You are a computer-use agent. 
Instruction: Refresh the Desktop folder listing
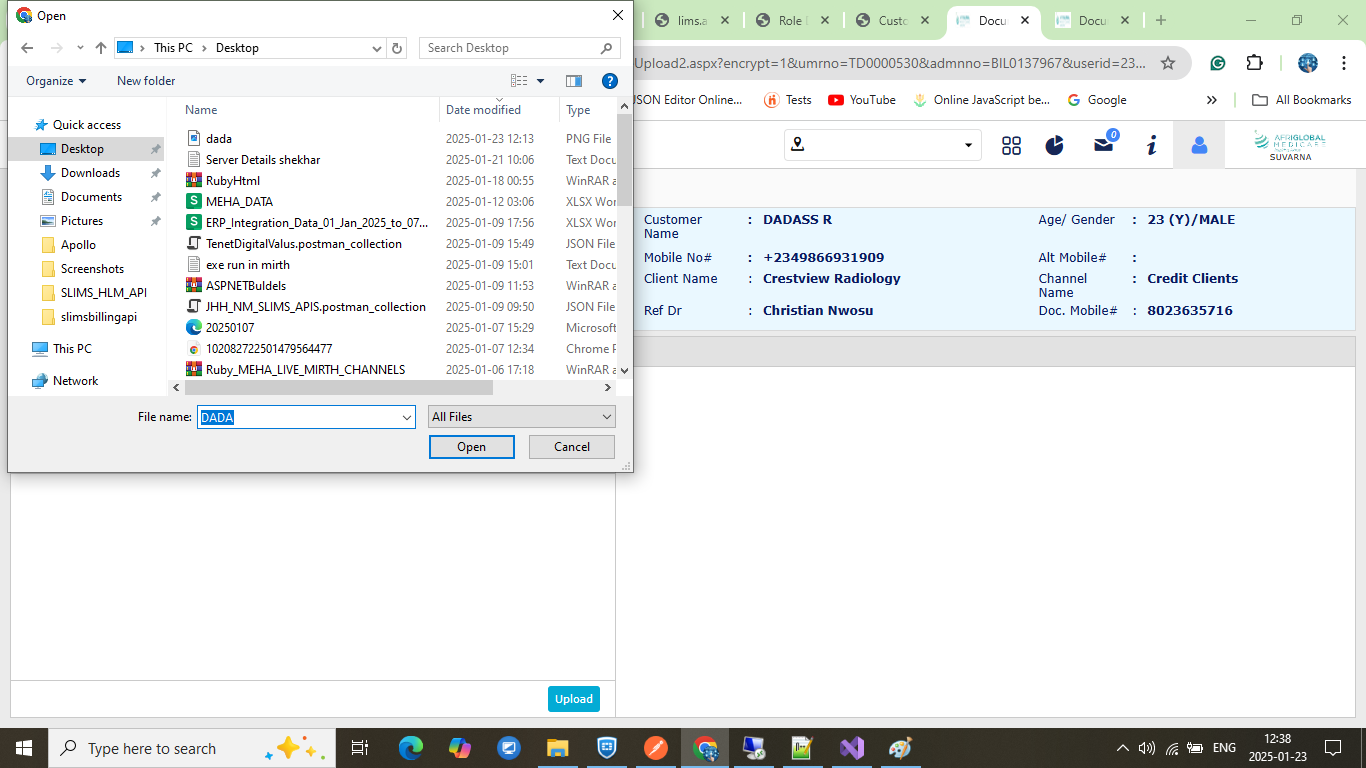398,48
